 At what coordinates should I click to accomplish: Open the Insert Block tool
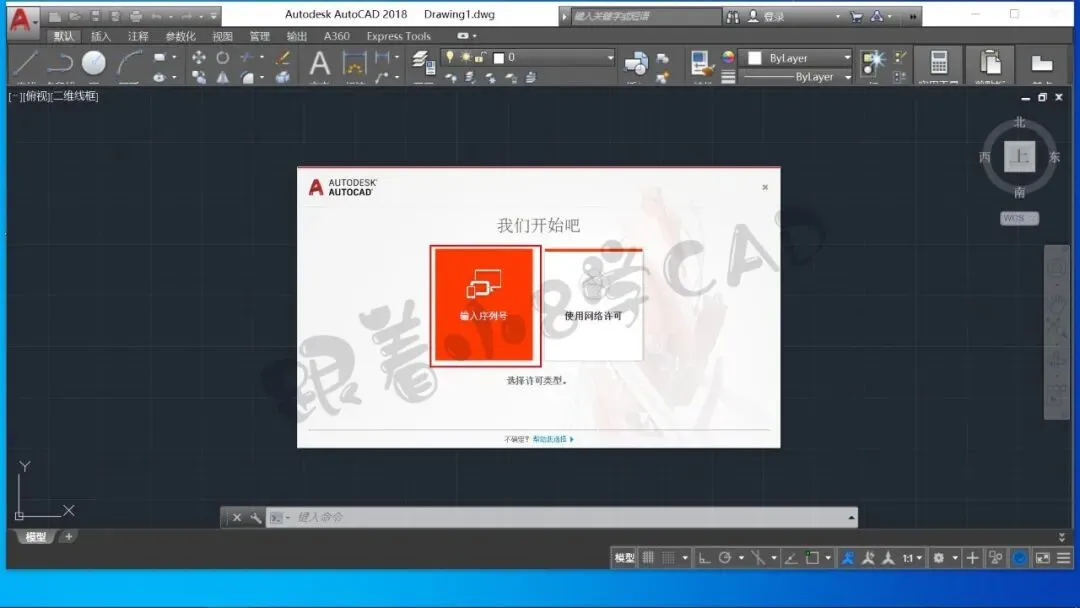[x=635, y=64]
